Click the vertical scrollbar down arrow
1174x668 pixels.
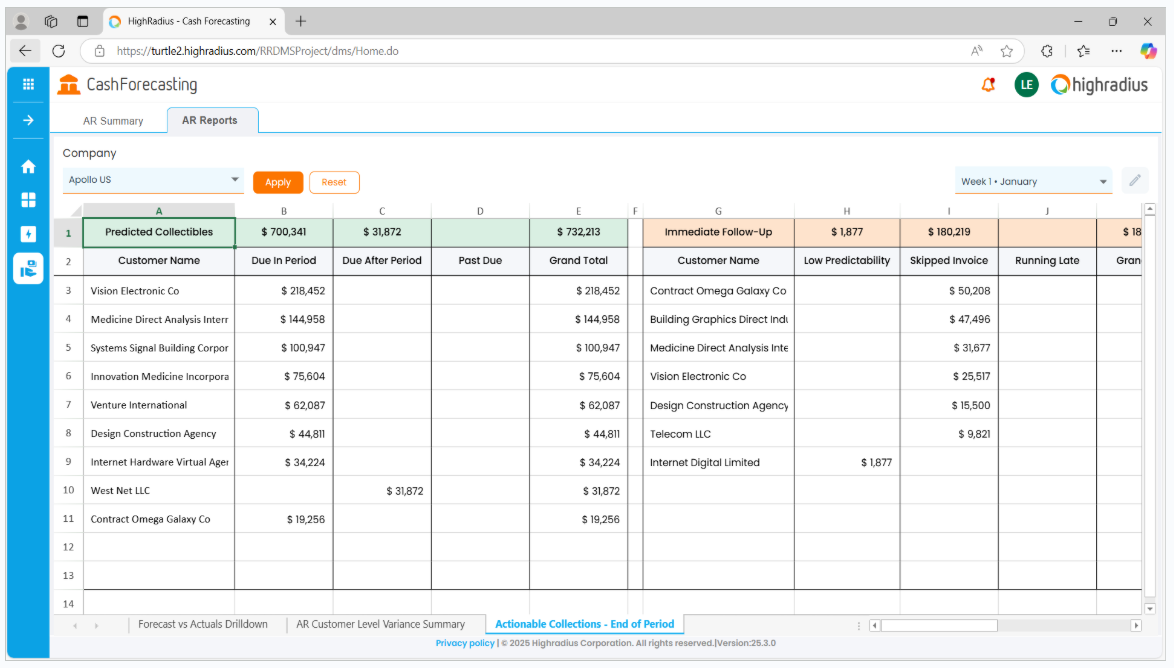click(x=1150, y=609)
